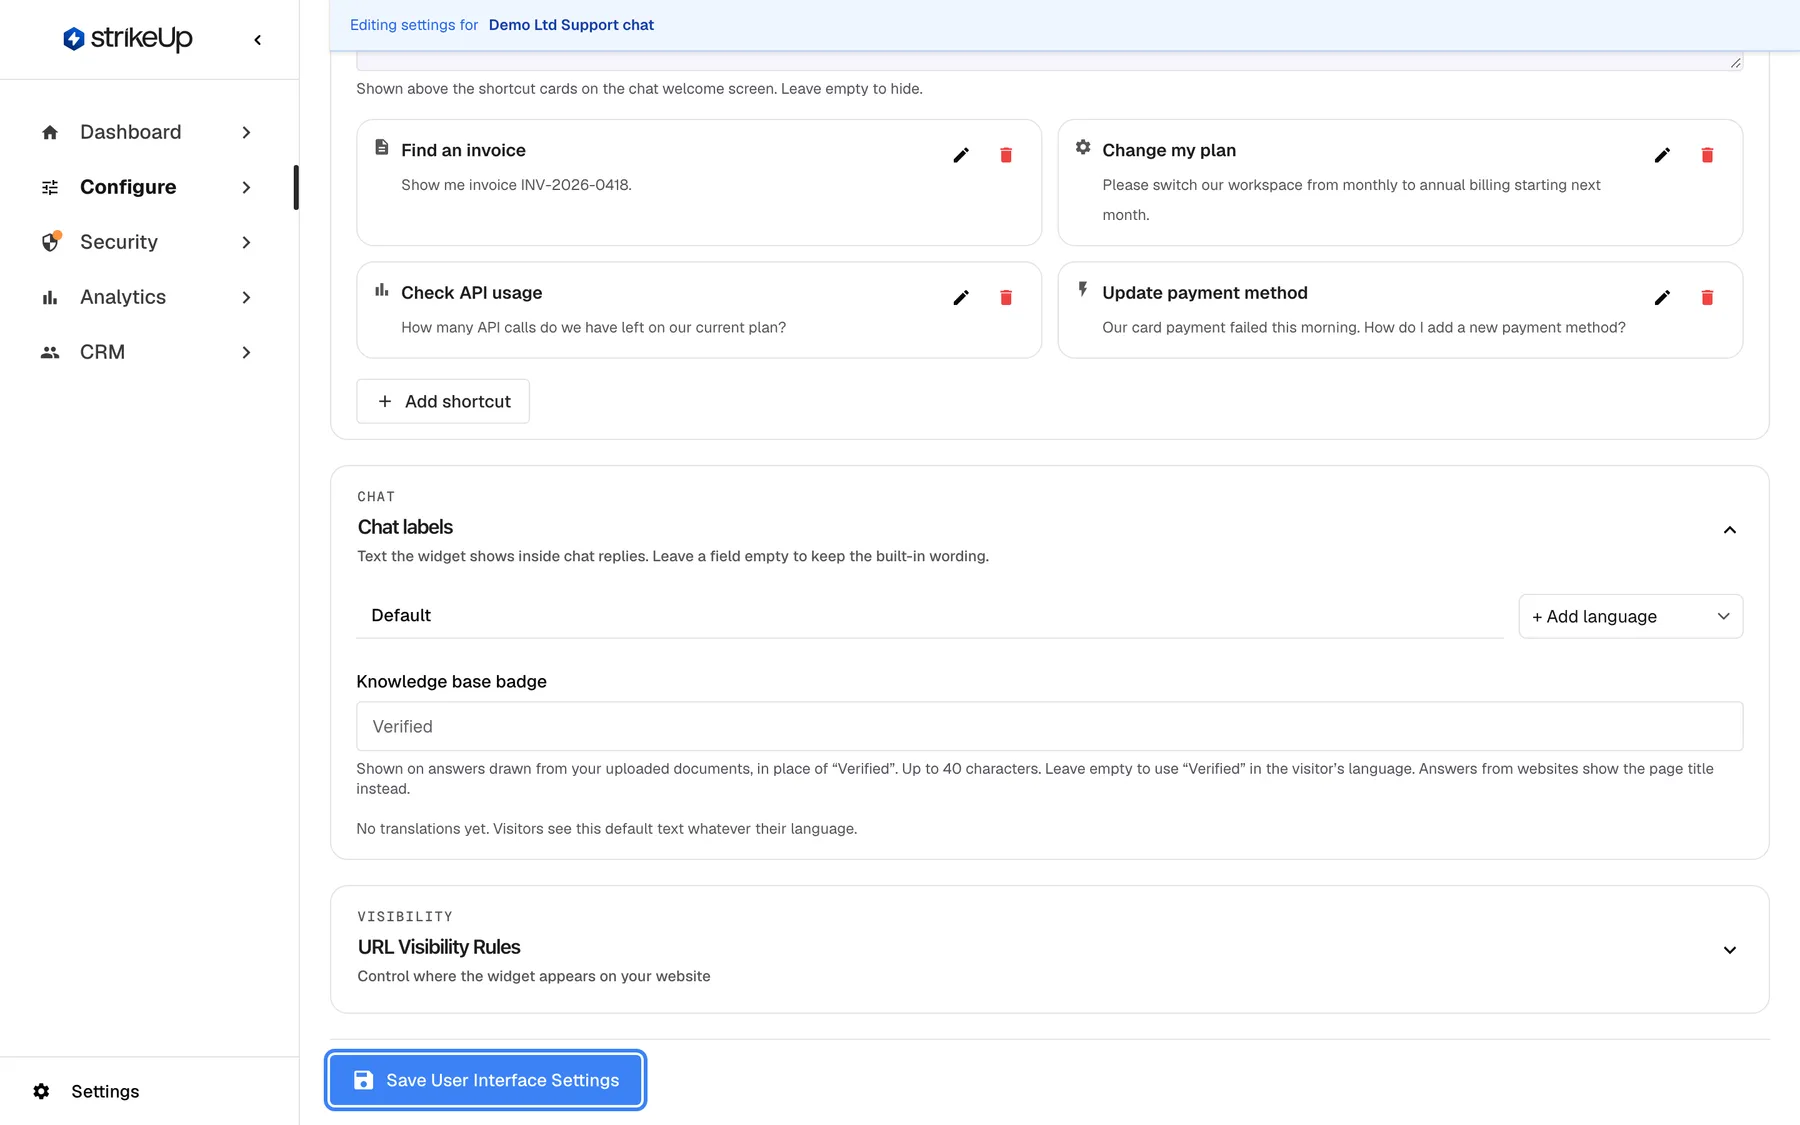Open the Security menu item

[x=148, y=242]
